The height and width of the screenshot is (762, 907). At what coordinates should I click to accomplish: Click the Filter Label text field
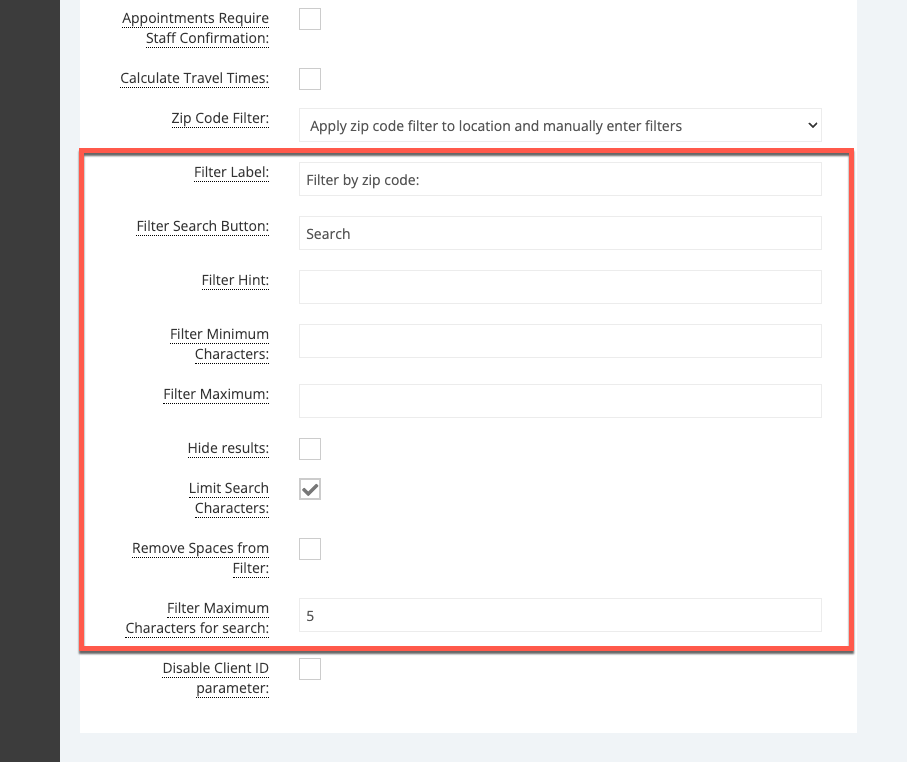(560, 180)
